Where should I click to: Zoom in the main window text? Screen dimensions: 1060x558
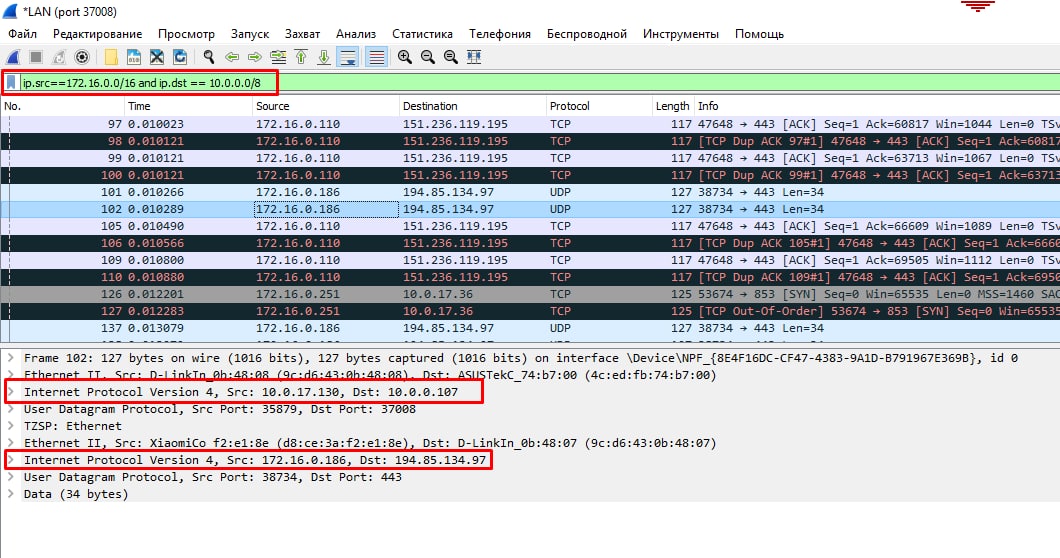point(405,57)
